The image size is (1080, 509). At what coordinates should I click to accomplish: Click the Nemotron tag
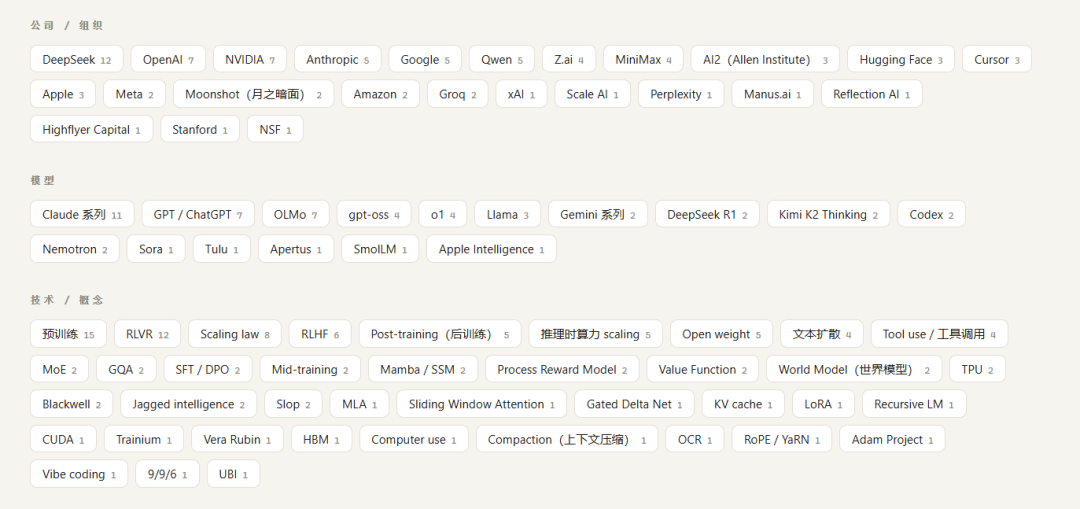(74, 249)
